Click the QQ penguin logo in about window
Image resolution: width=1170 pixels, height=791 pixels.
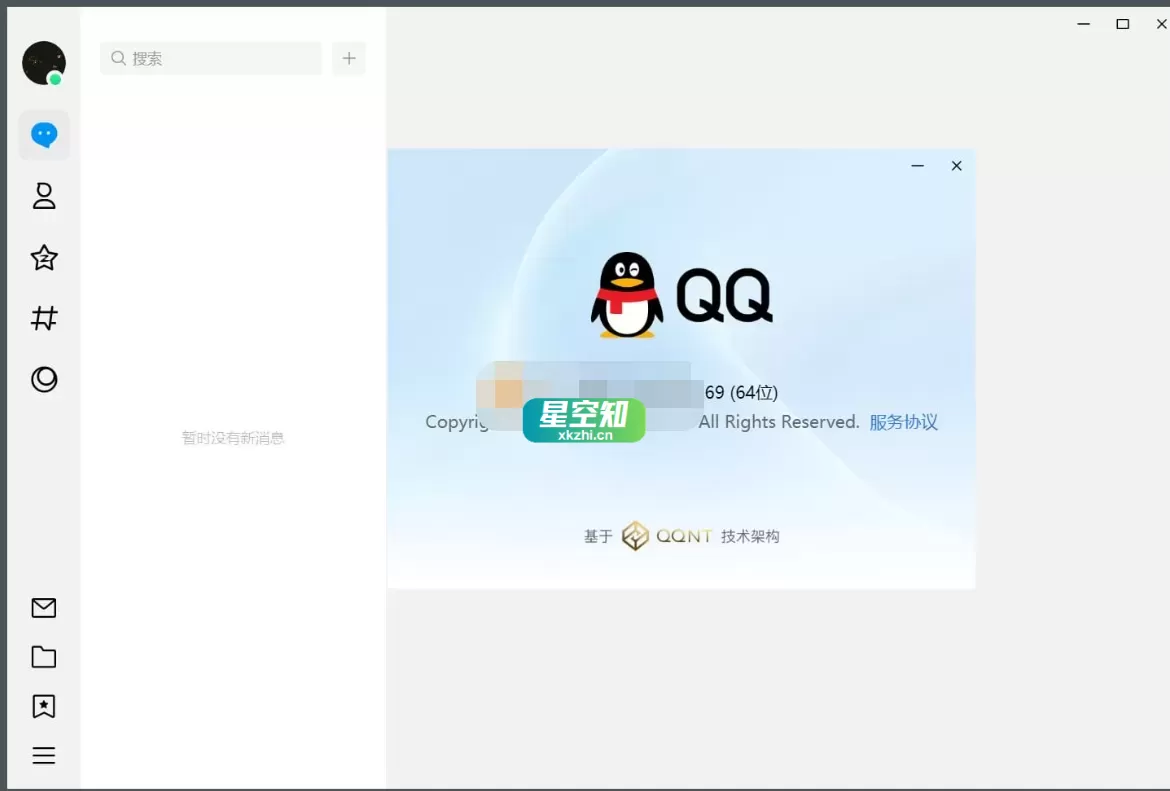click(x=627, y=296)
